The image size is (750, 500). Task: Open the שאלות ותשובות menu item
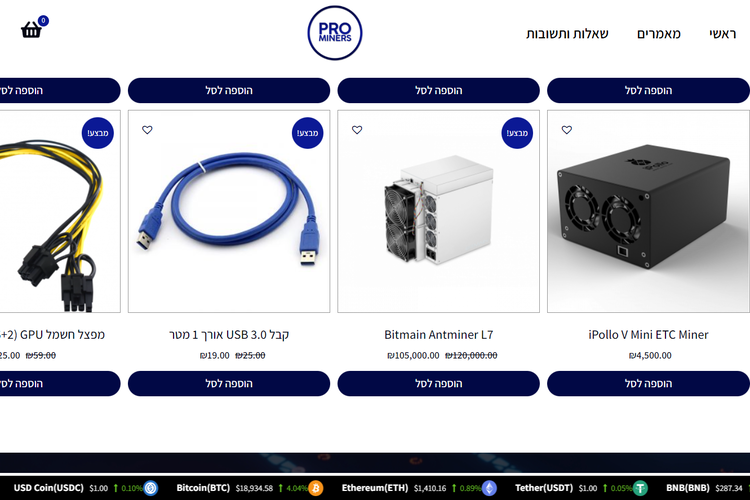[x=567, y=33]
